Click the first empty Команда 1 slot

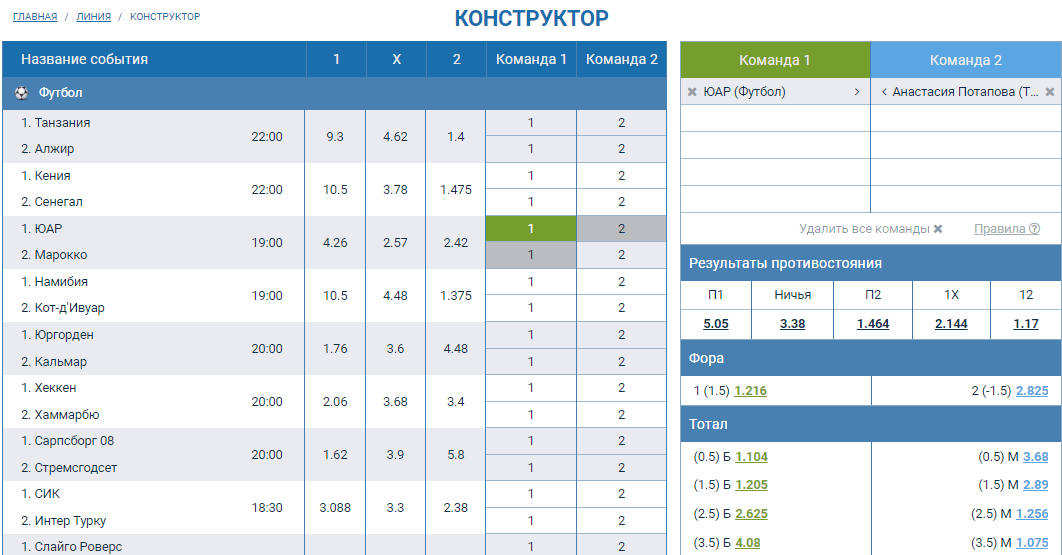(x=775, y=119)
